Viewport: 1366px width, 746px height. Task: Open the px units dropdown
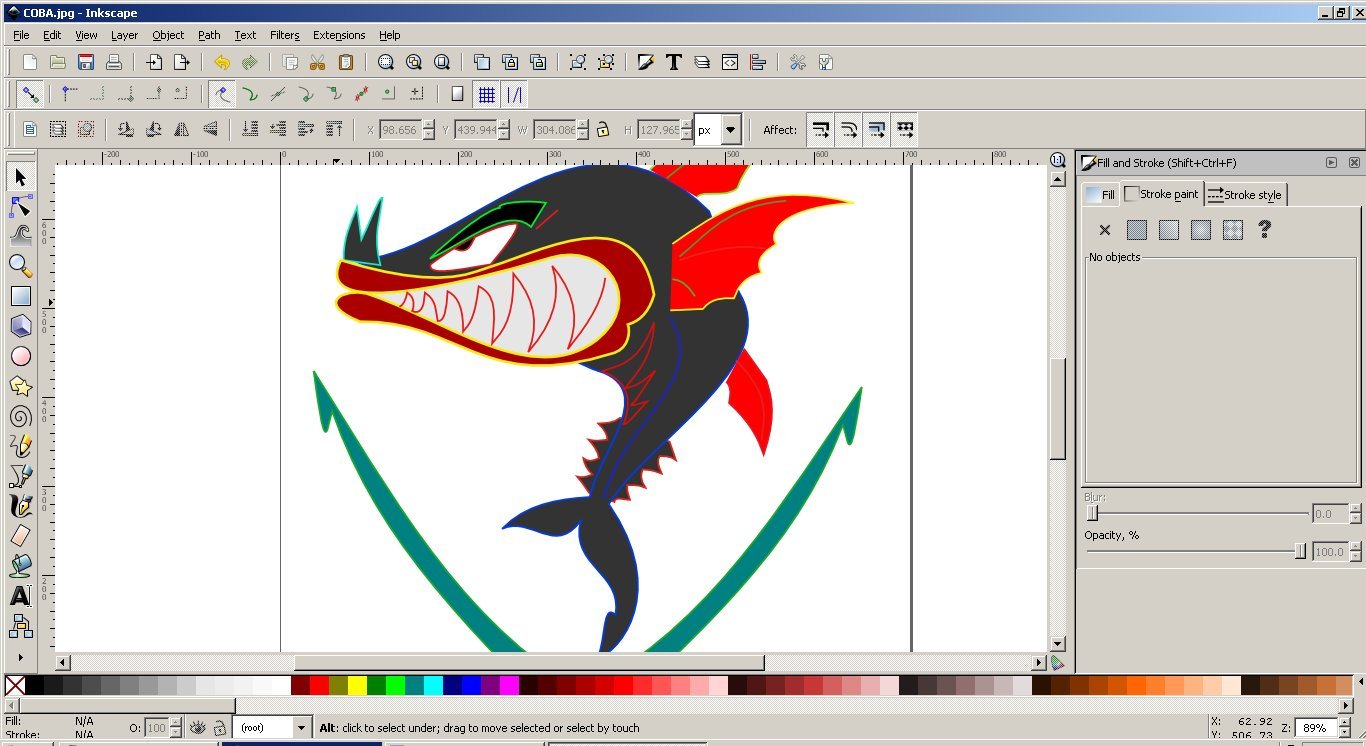coord(731,130)
